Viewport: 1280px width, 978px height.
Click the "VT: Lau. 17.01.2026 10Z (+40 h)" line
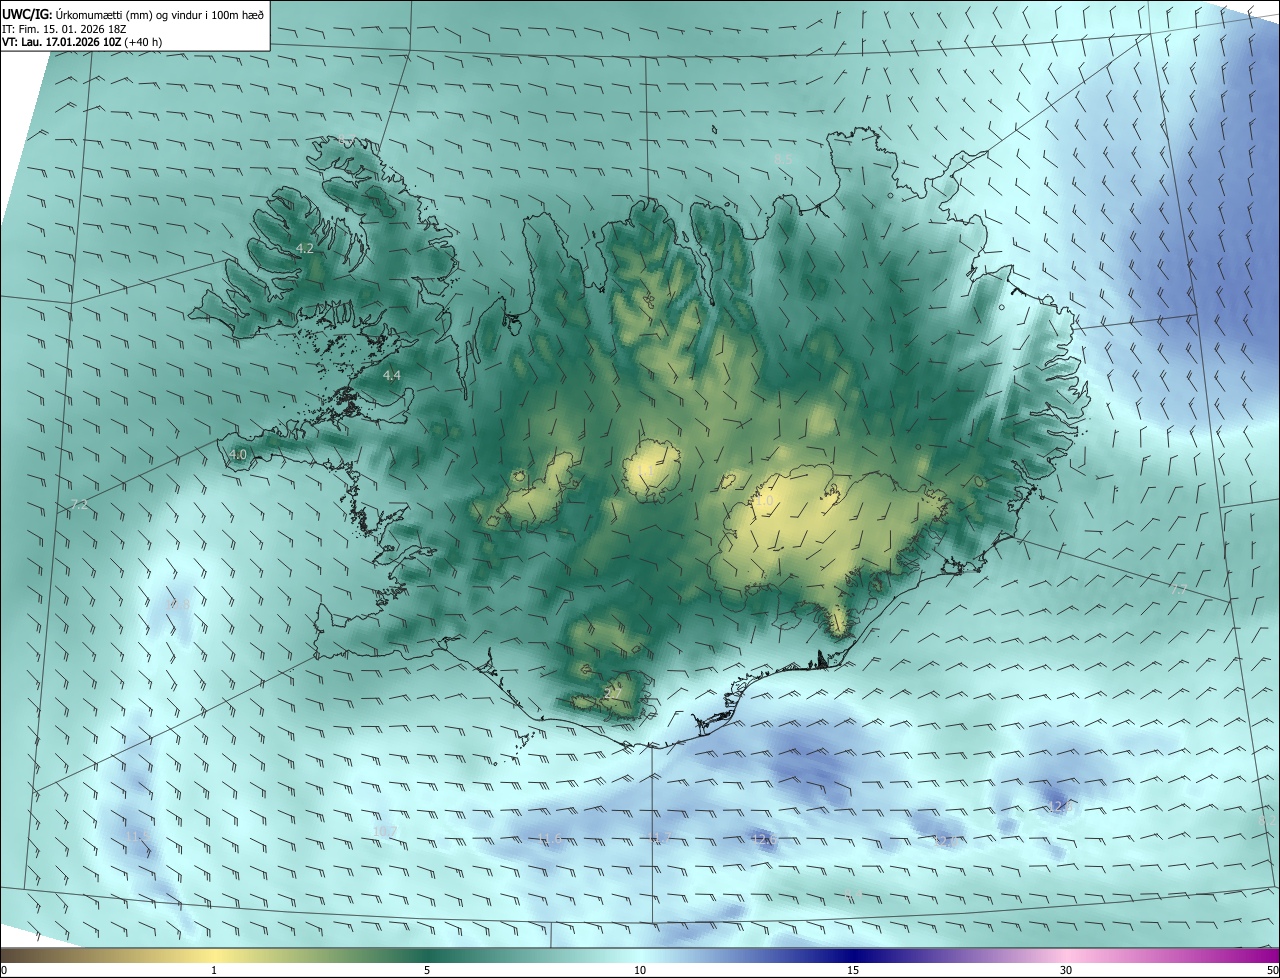(x=82, y=42)
